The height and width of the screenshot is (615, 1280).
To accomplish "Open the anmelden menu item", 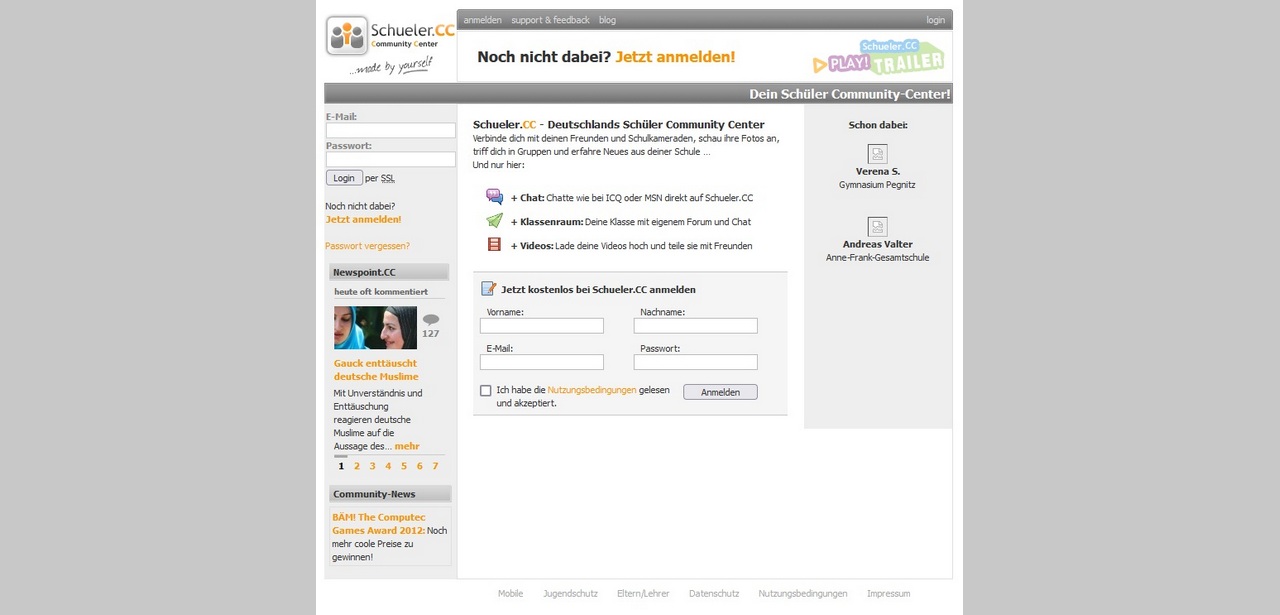I will click(483, 20).
